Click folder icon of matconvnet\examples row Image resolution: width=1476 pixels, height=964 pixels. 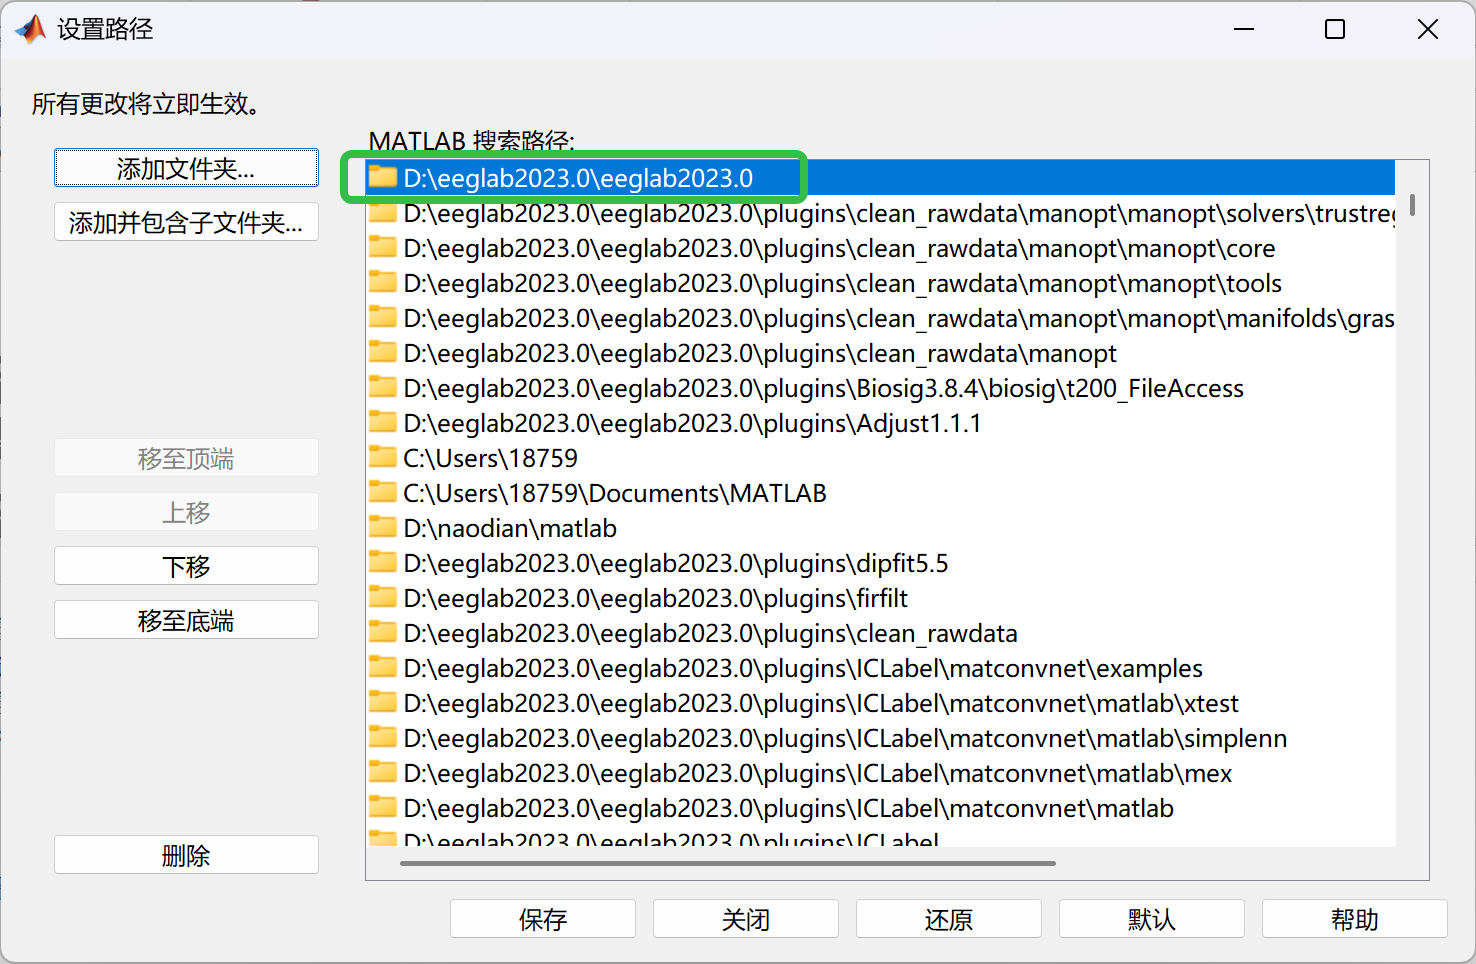pos(383,667)
